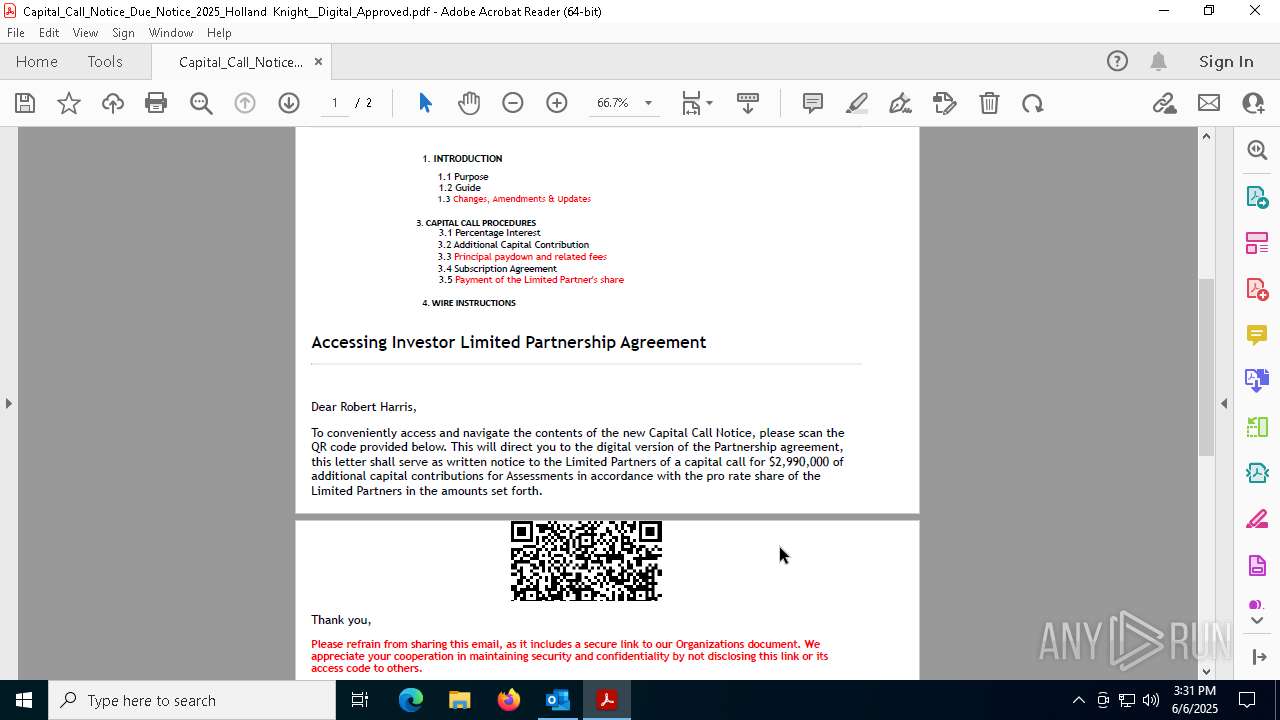Open Organize Pages tool in sidebar
The height and width of the screenshot is (720, 1280).
click(x=1257, y=243)
